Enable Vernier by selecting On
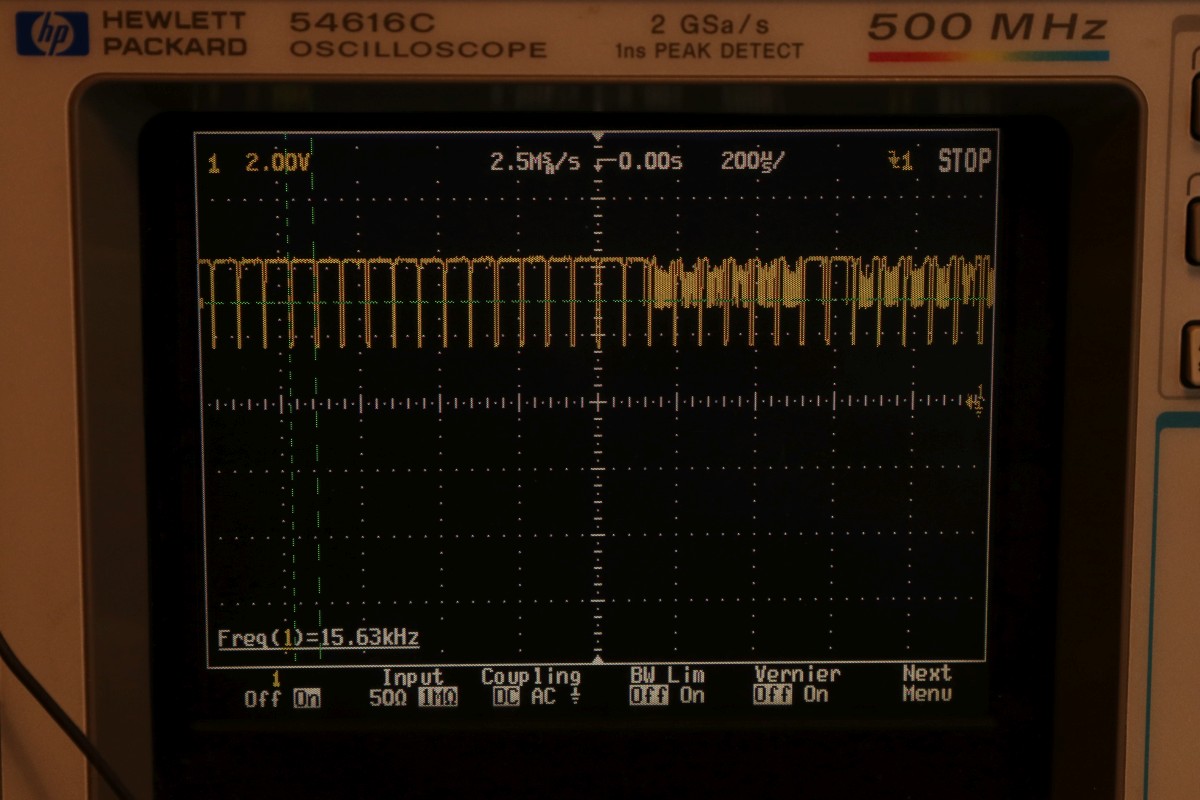This screenshot has height=800, width=1200. (816, 696)
